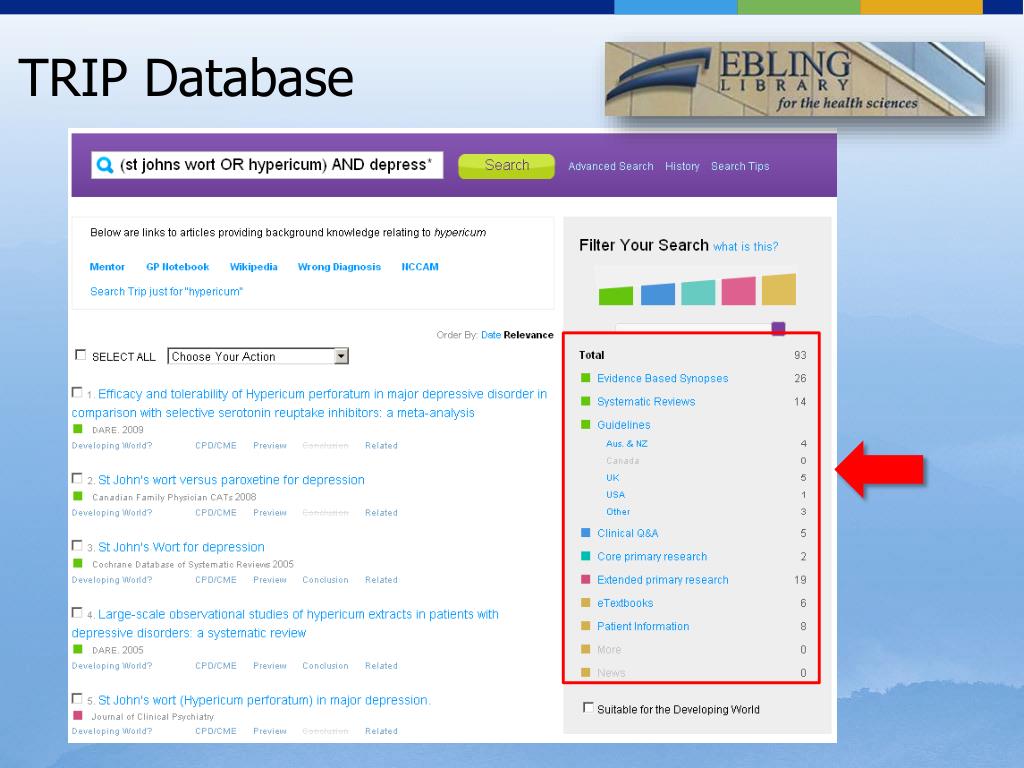Open the Wrong Diagnosis link
This screenshot has height=768, width=1024.
tap(339, 266)
